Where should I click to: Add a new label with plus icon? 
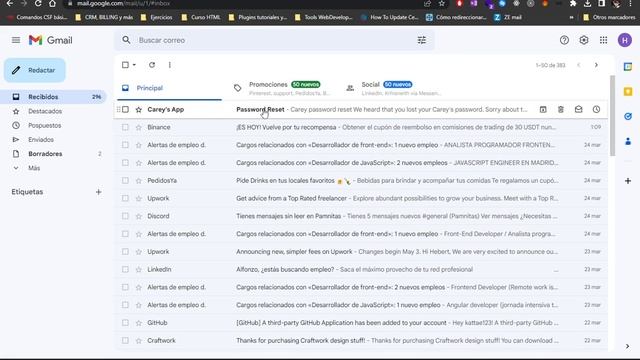(x=98, y=192)
